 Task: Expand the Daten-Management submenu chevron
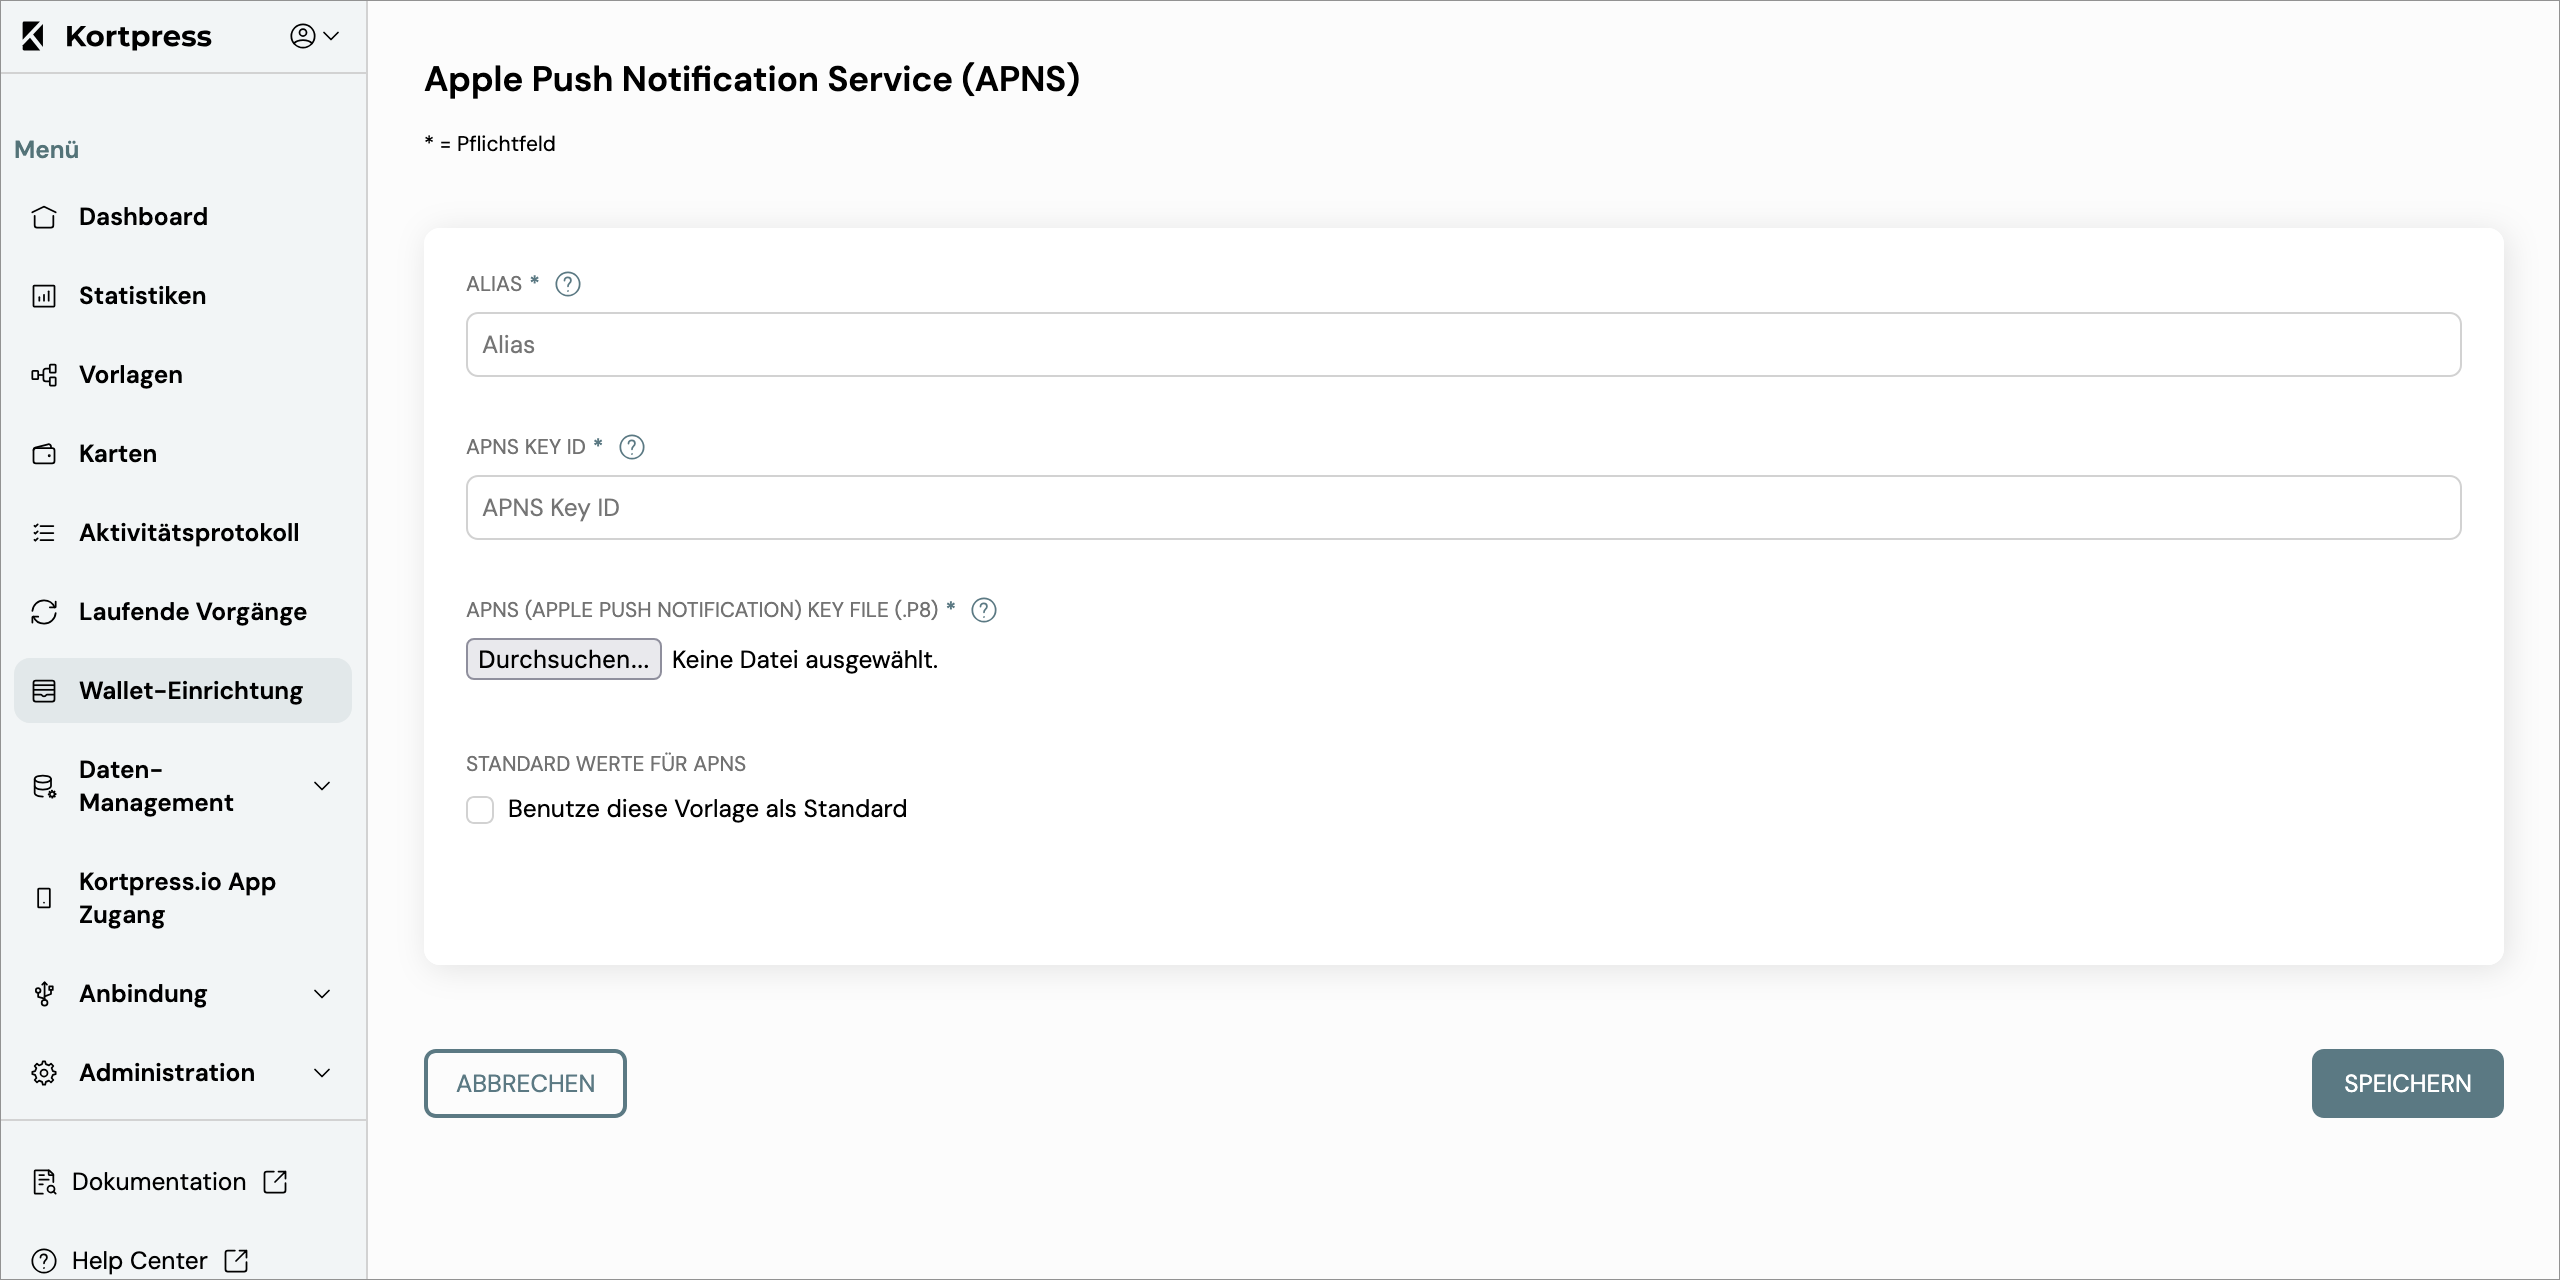tap(322, 786)
